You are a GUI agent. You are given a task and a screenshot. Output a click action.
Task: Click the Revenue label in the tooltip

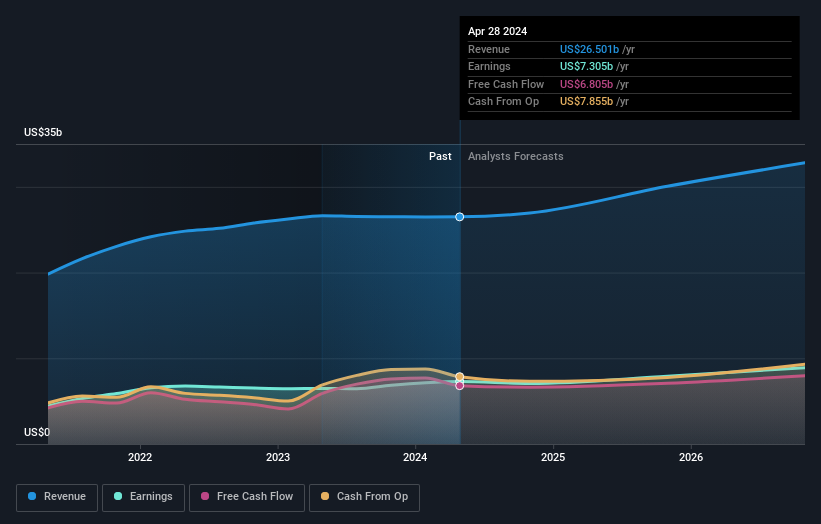click(489, 49)
